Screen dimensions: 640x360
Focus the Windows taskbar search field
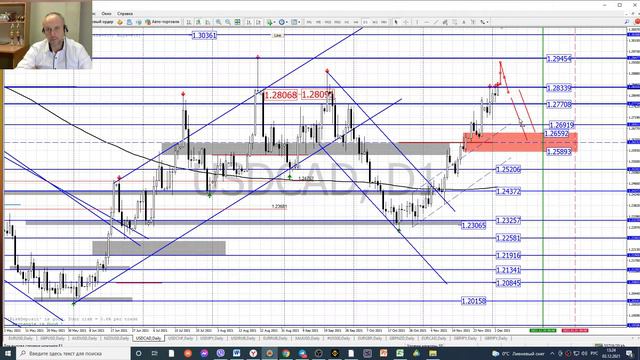coord(73,353)
